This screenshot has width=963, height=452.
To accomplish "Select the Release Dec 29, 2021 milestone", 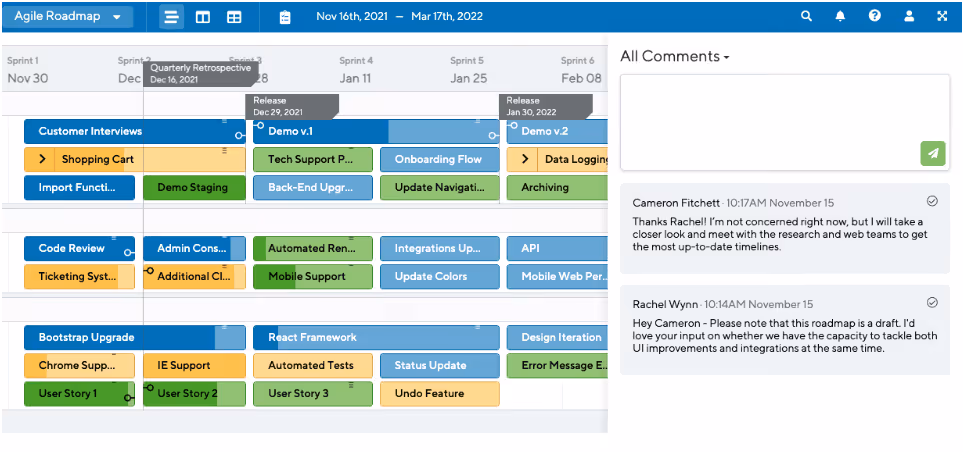I will pos(292,106).
